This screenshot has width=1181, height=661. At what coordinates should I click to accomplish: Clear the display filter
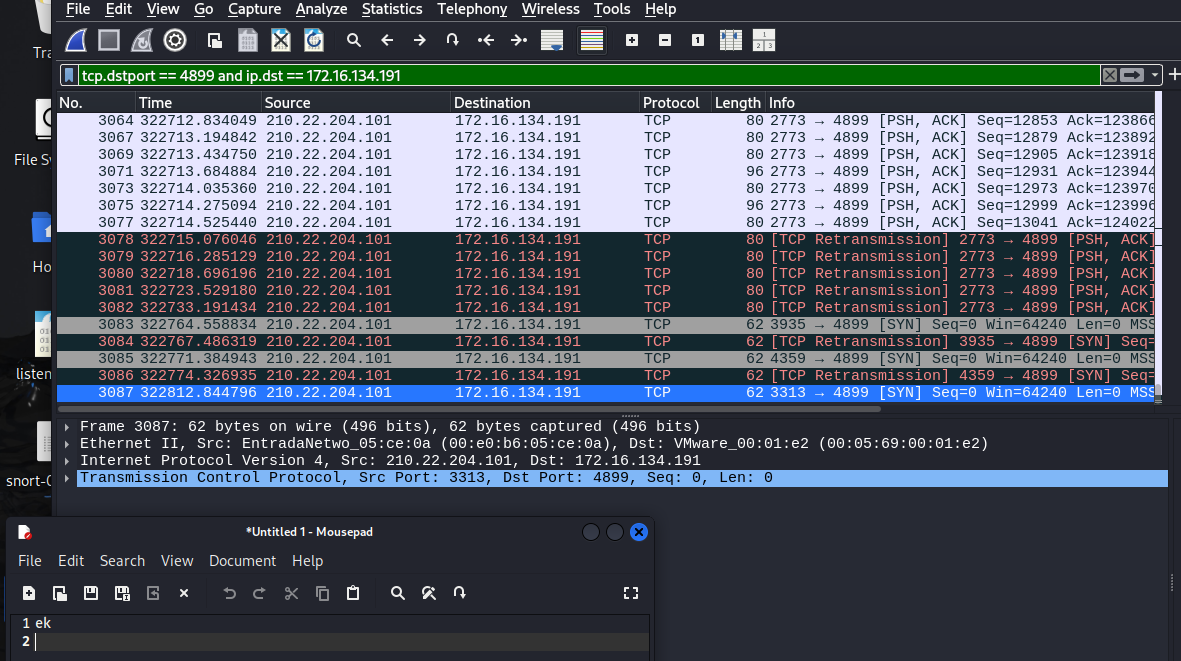point(1109,75)
